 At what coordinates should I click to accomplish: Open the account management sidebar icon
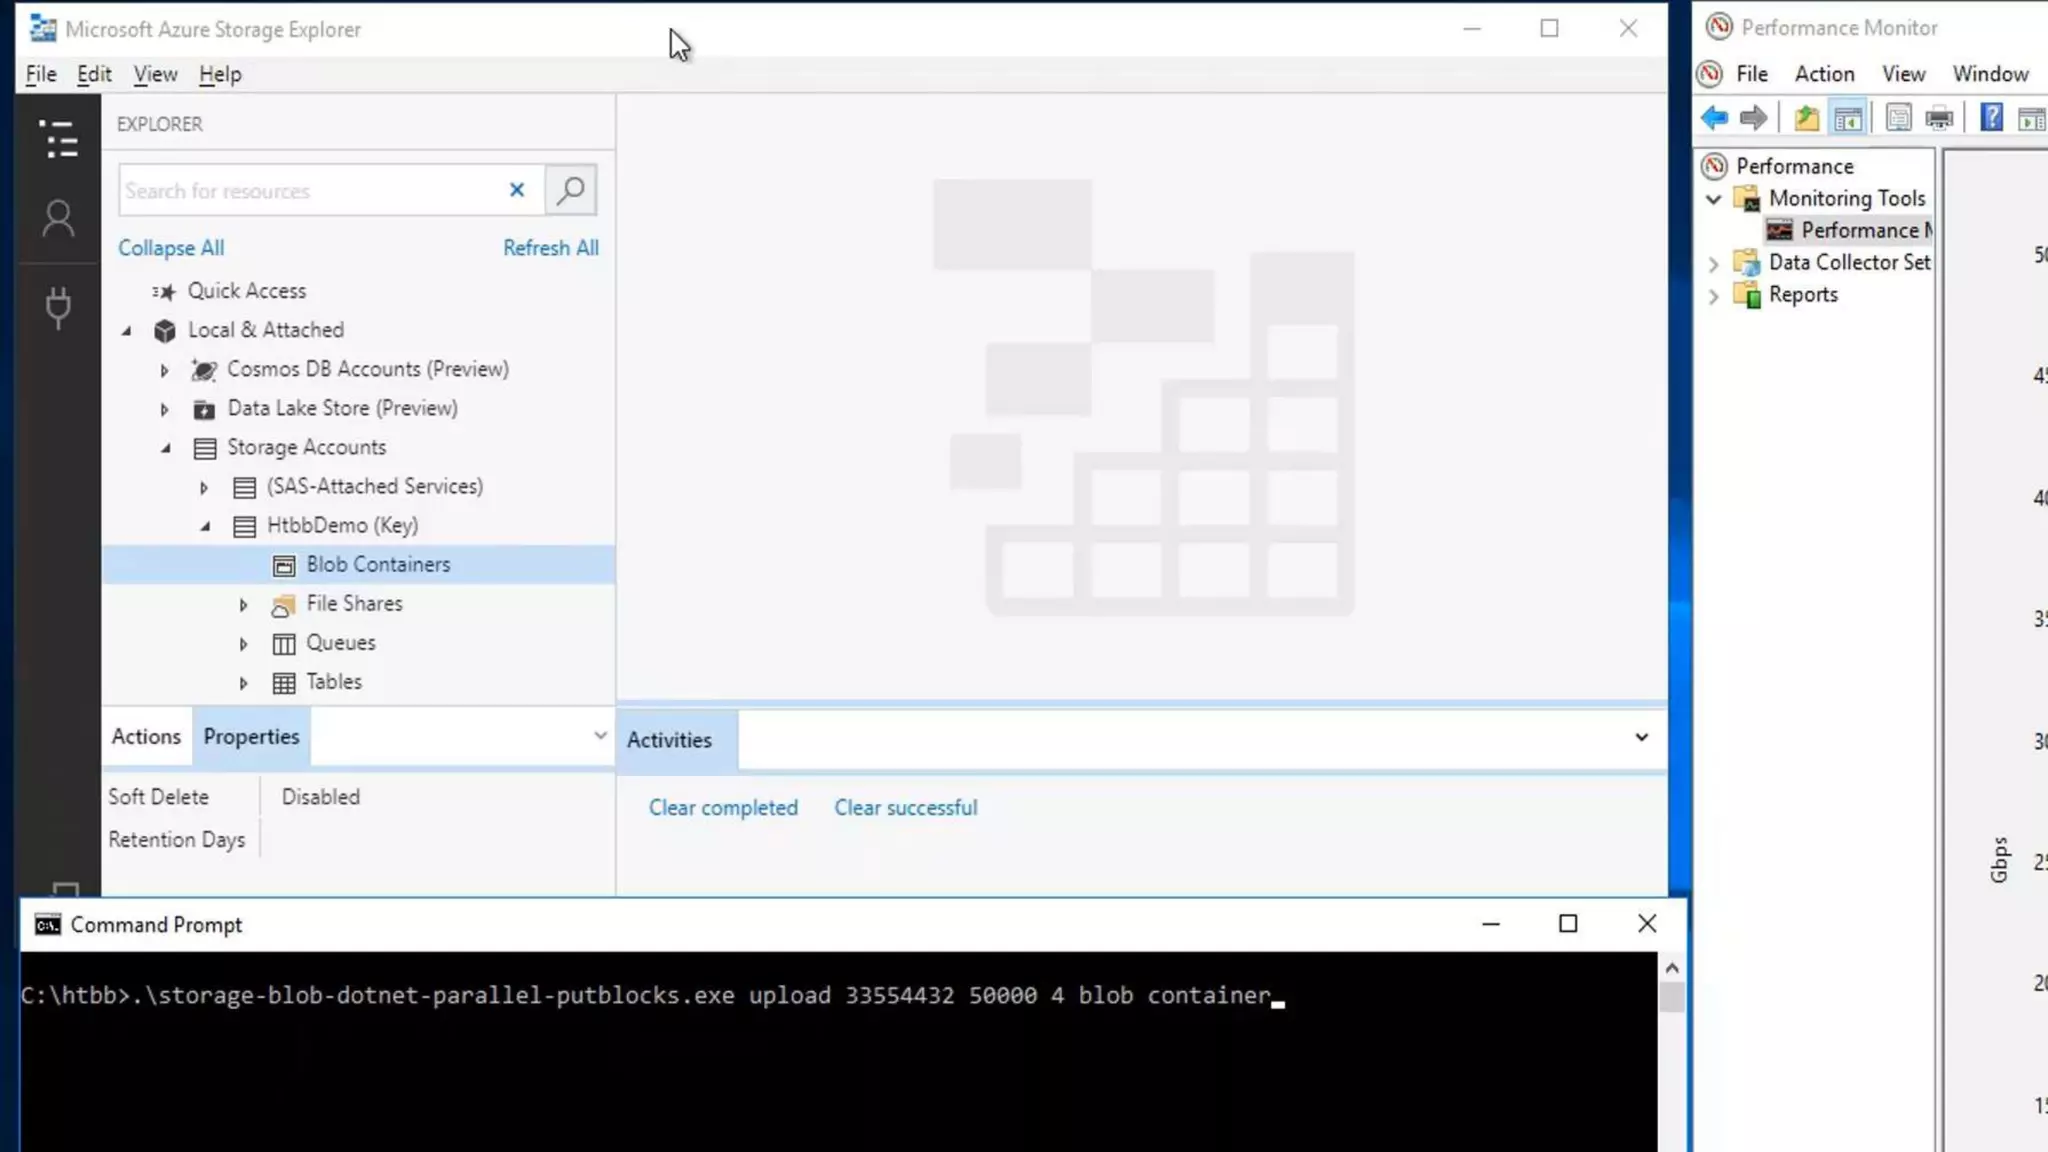58,218
